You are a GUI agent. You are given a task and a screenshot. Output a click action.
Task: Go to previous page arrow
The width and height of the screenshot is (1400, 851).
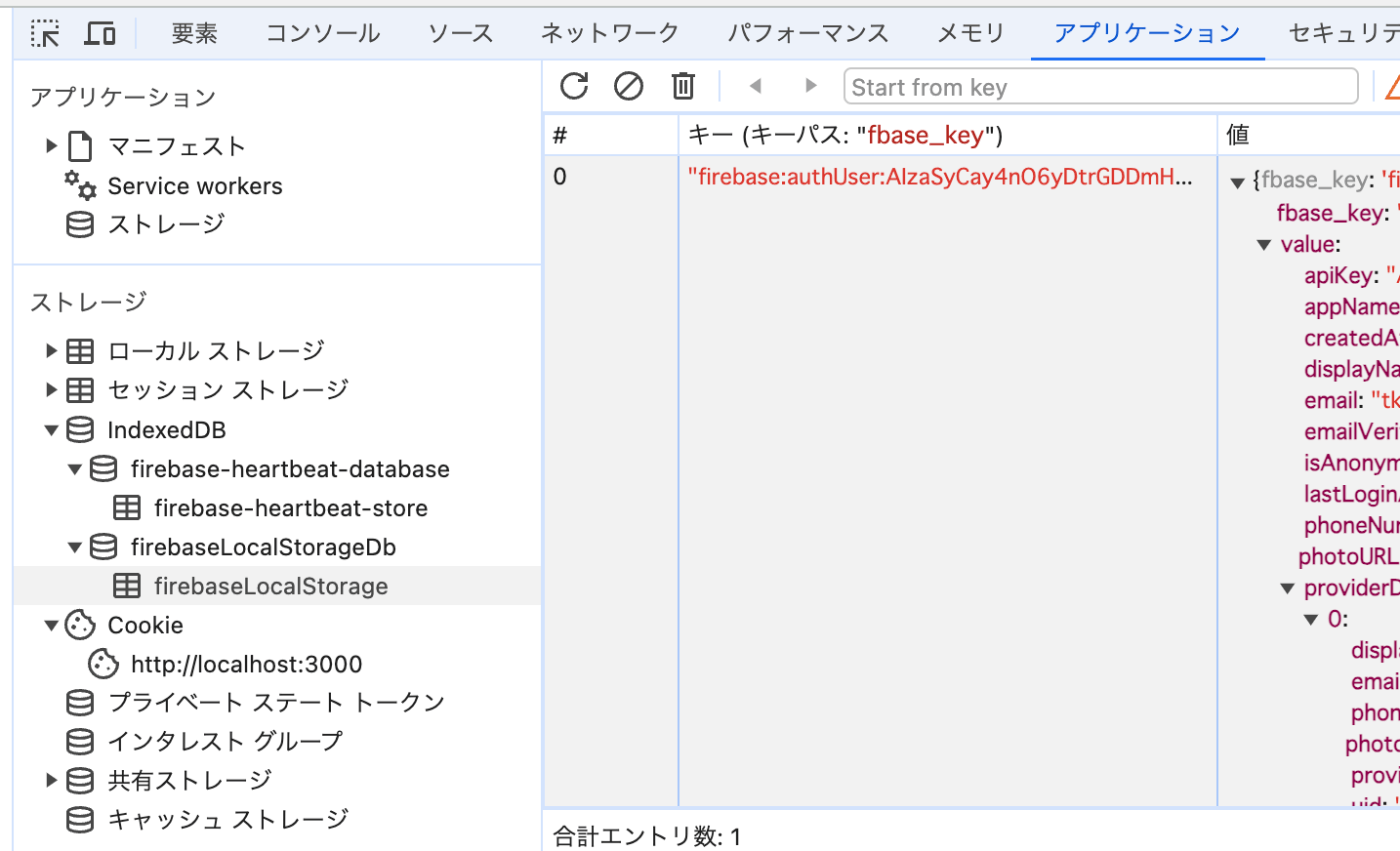point(756,86)
